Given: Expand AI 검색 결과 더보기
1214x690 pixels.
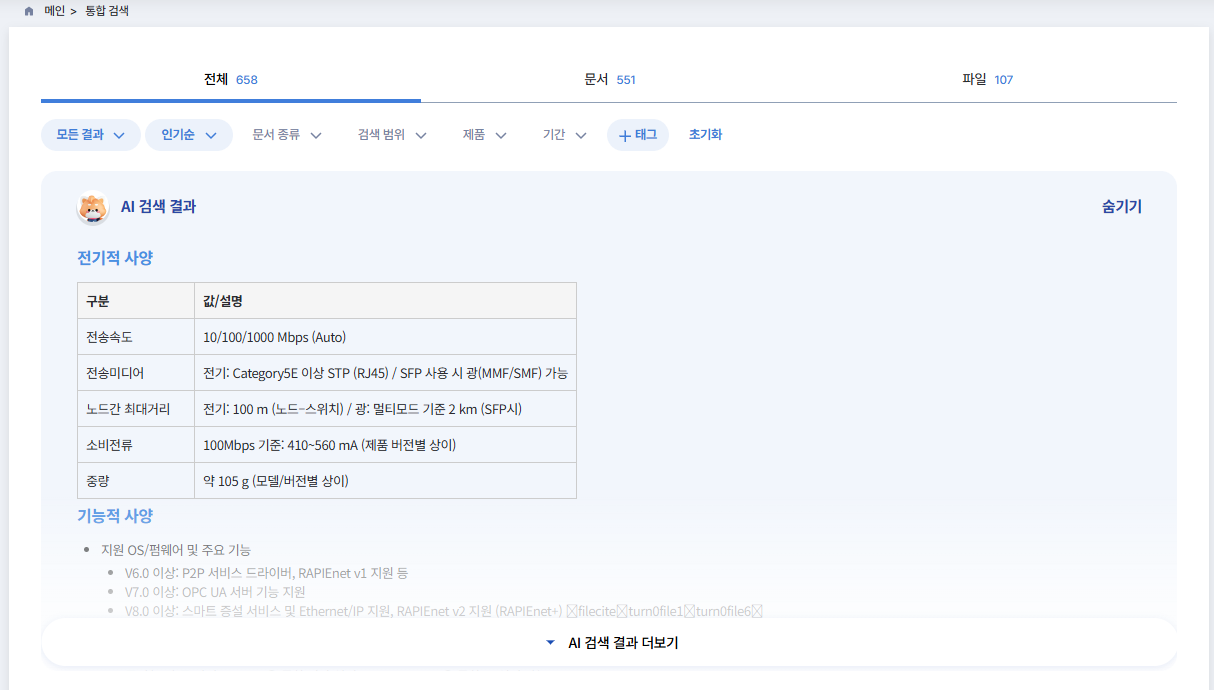Looking at the screenshot, I should (609, 643).
